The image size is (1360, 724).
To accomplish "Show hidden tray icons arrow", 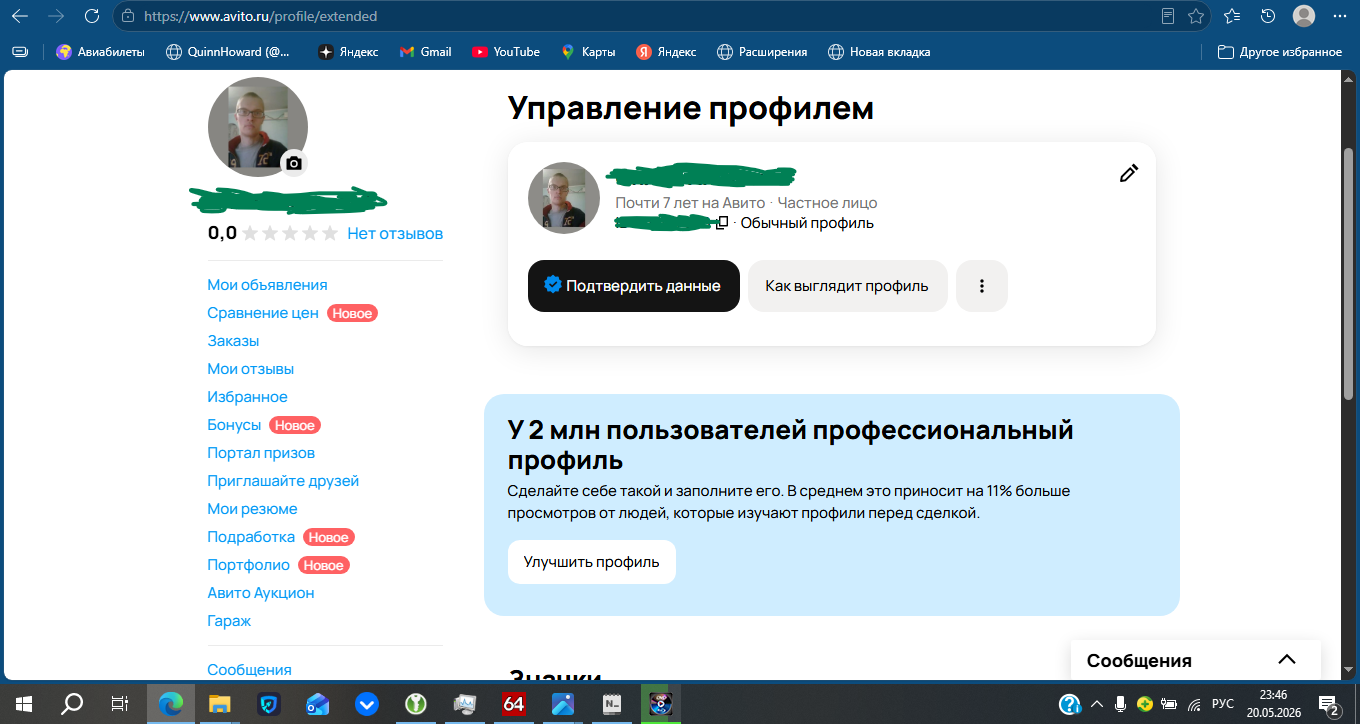I will coord(1097,703).
